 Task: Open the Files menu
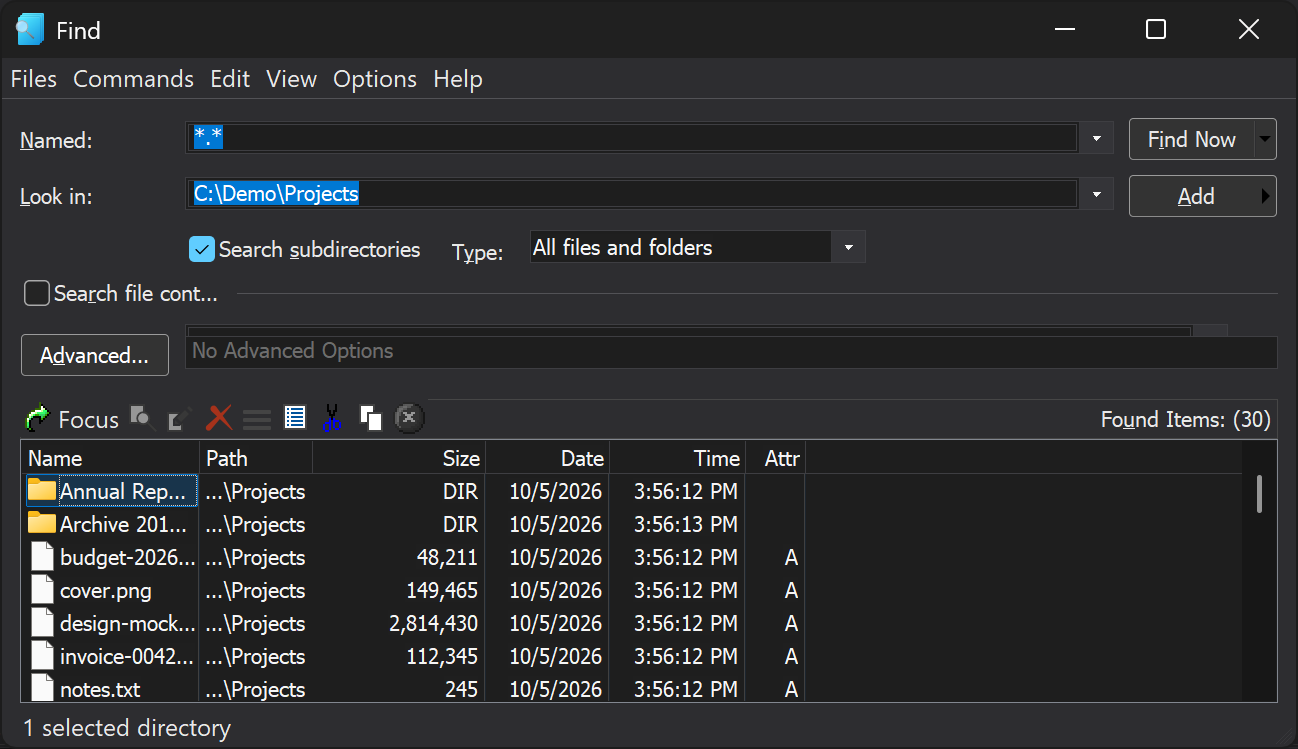34,79
